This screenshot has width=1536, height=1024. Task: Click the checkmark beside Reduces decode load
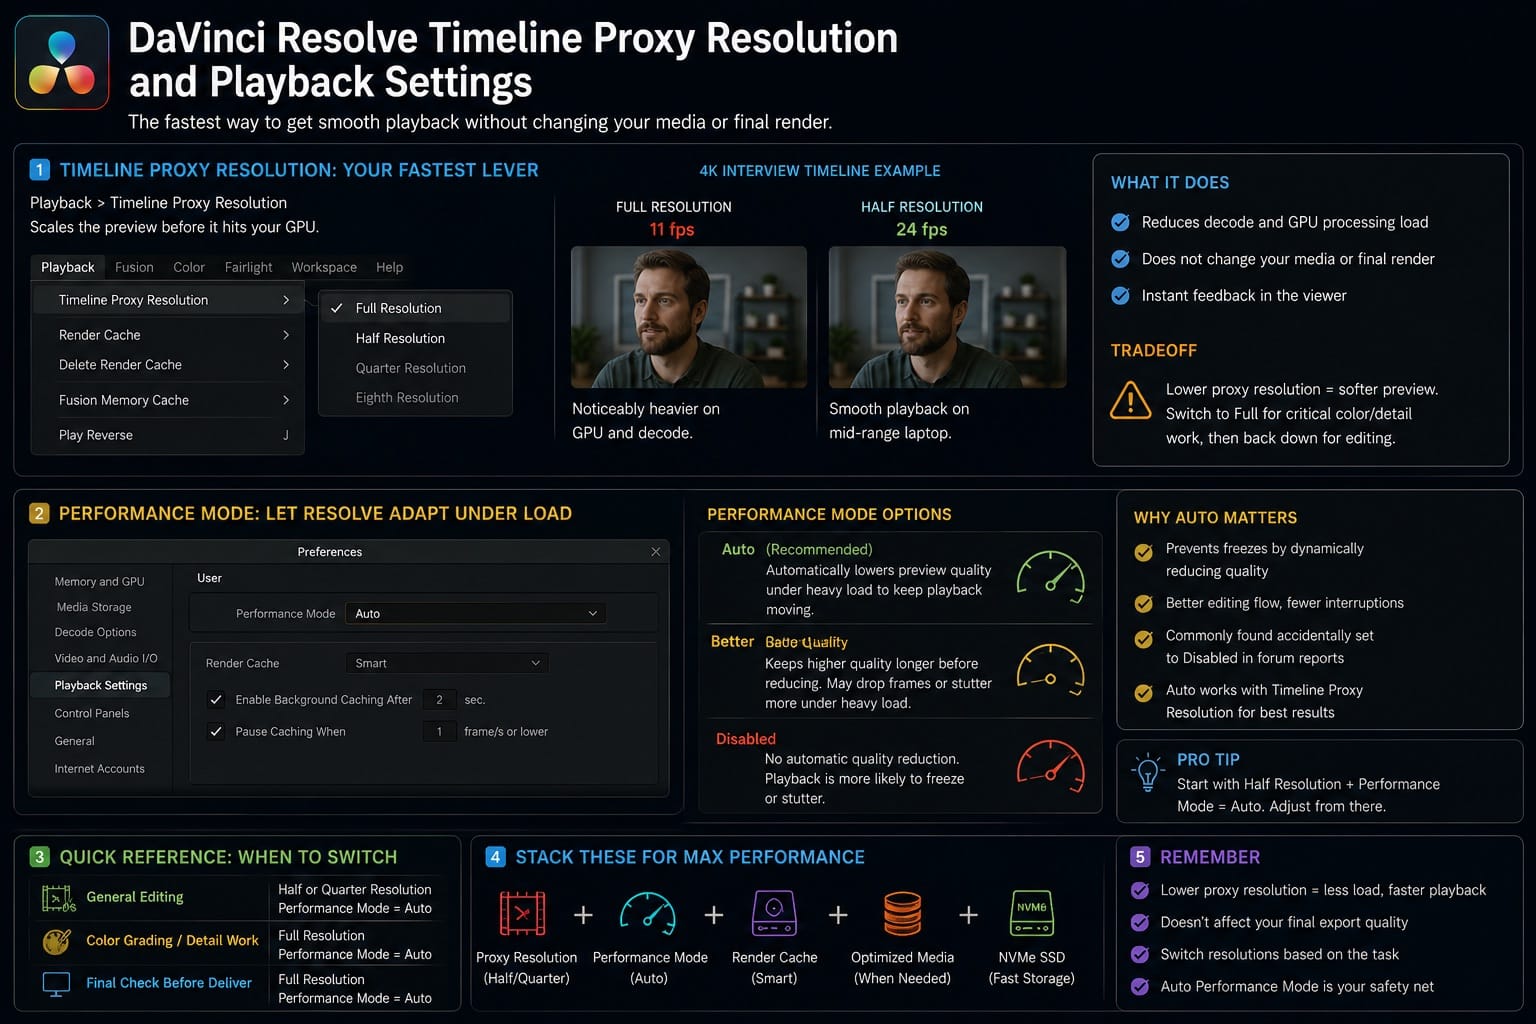click(x=1121, y=222)
